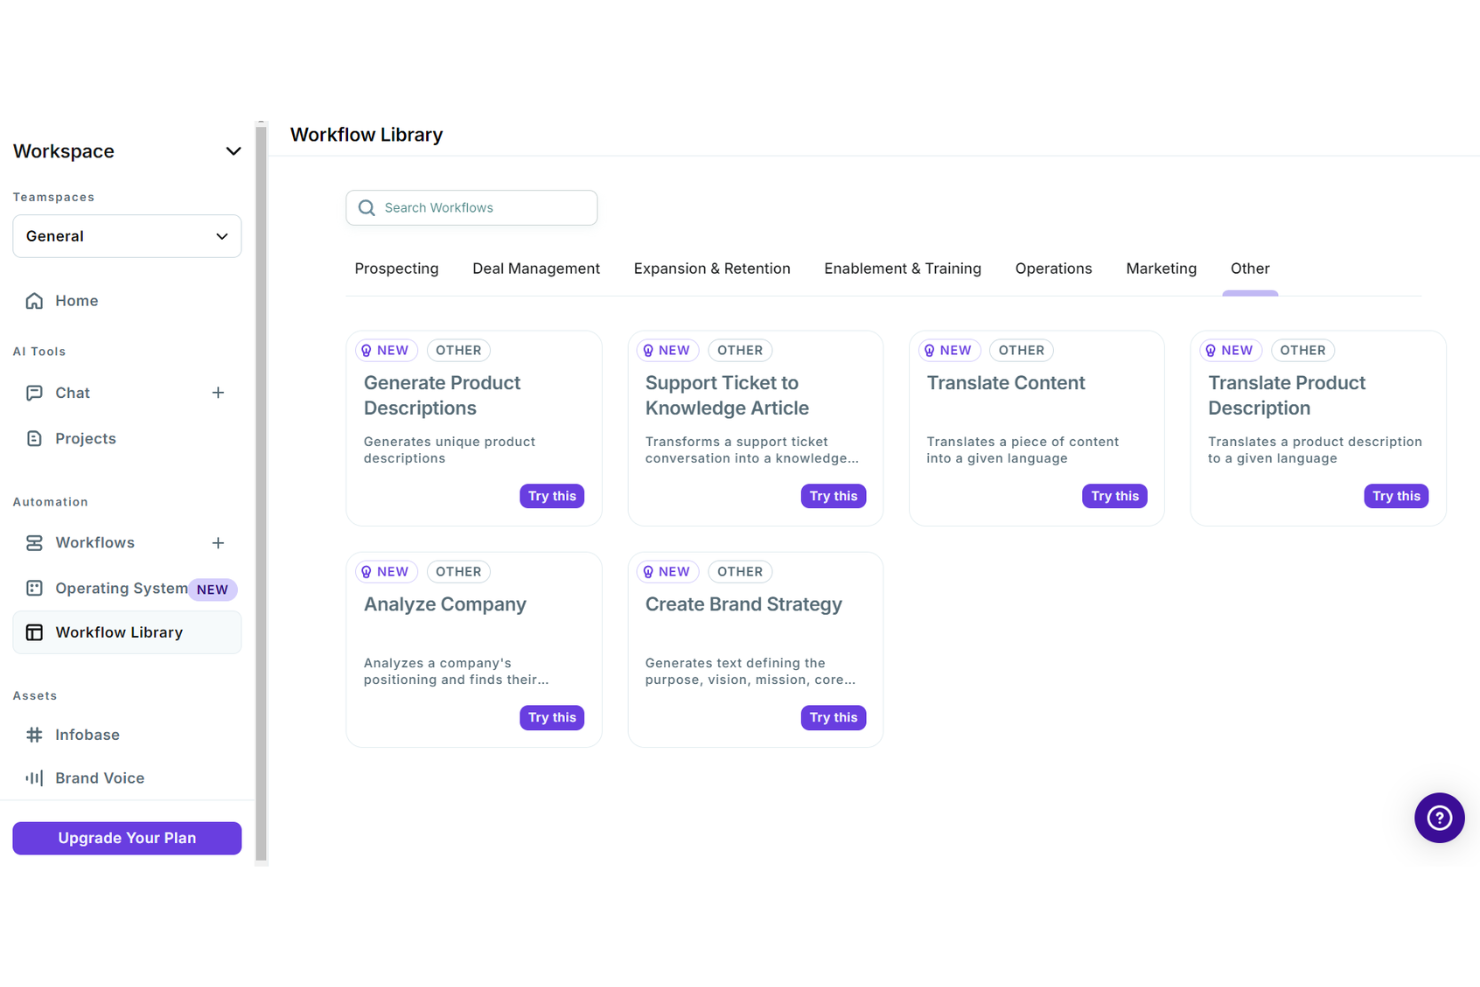Open the Operating System panel

tap(121, 588)
